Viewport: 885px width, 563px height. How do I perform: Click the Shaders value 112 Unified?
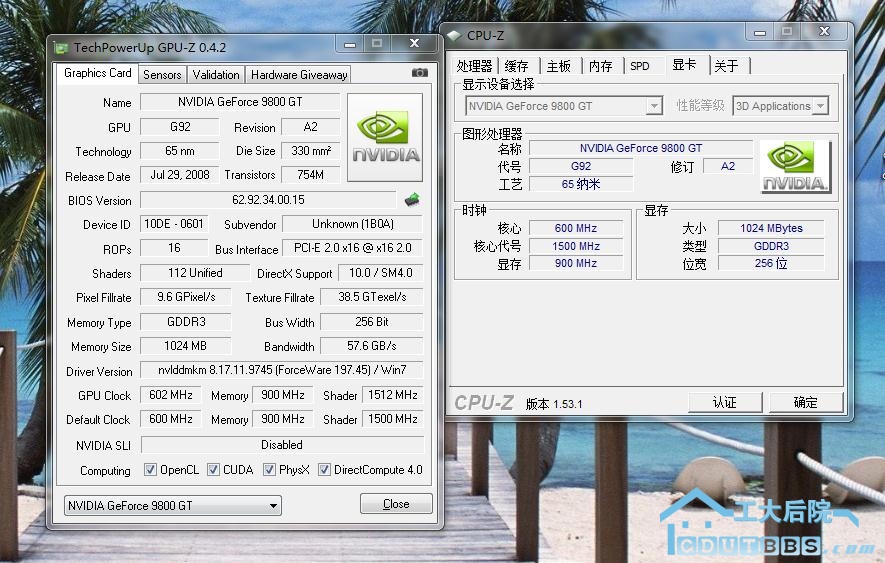click(x=195, y=273)
